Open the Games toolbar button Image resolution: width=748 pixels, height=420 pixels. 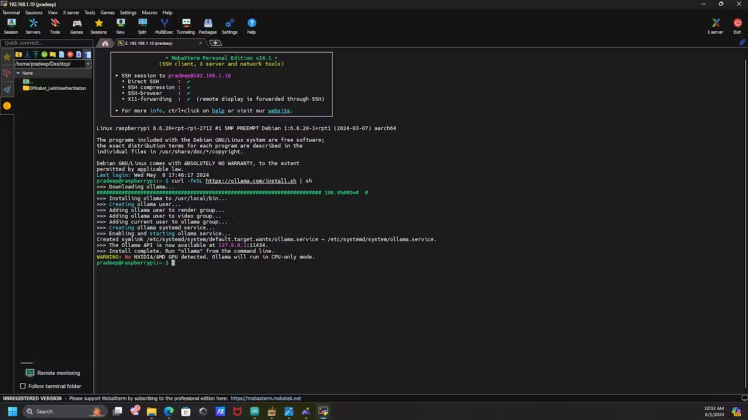(x=76, y=26)
